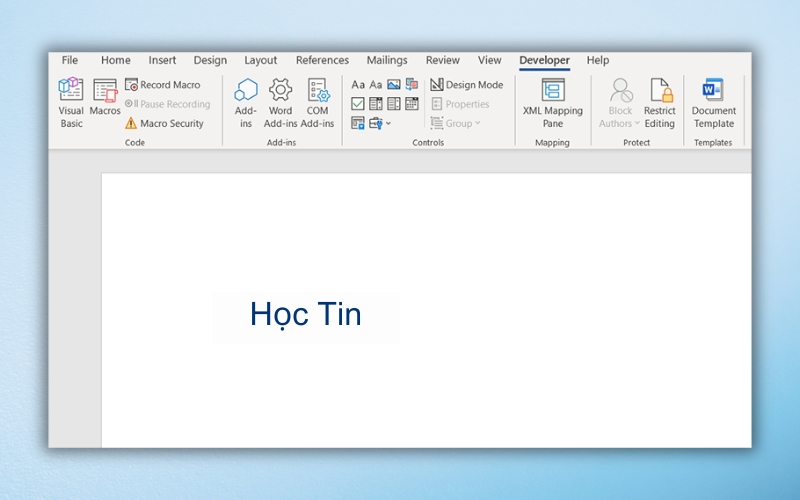Open COM Add-ins manager
Image resolution: width=800 pixels, height=500 pixels.
(317, 103)
